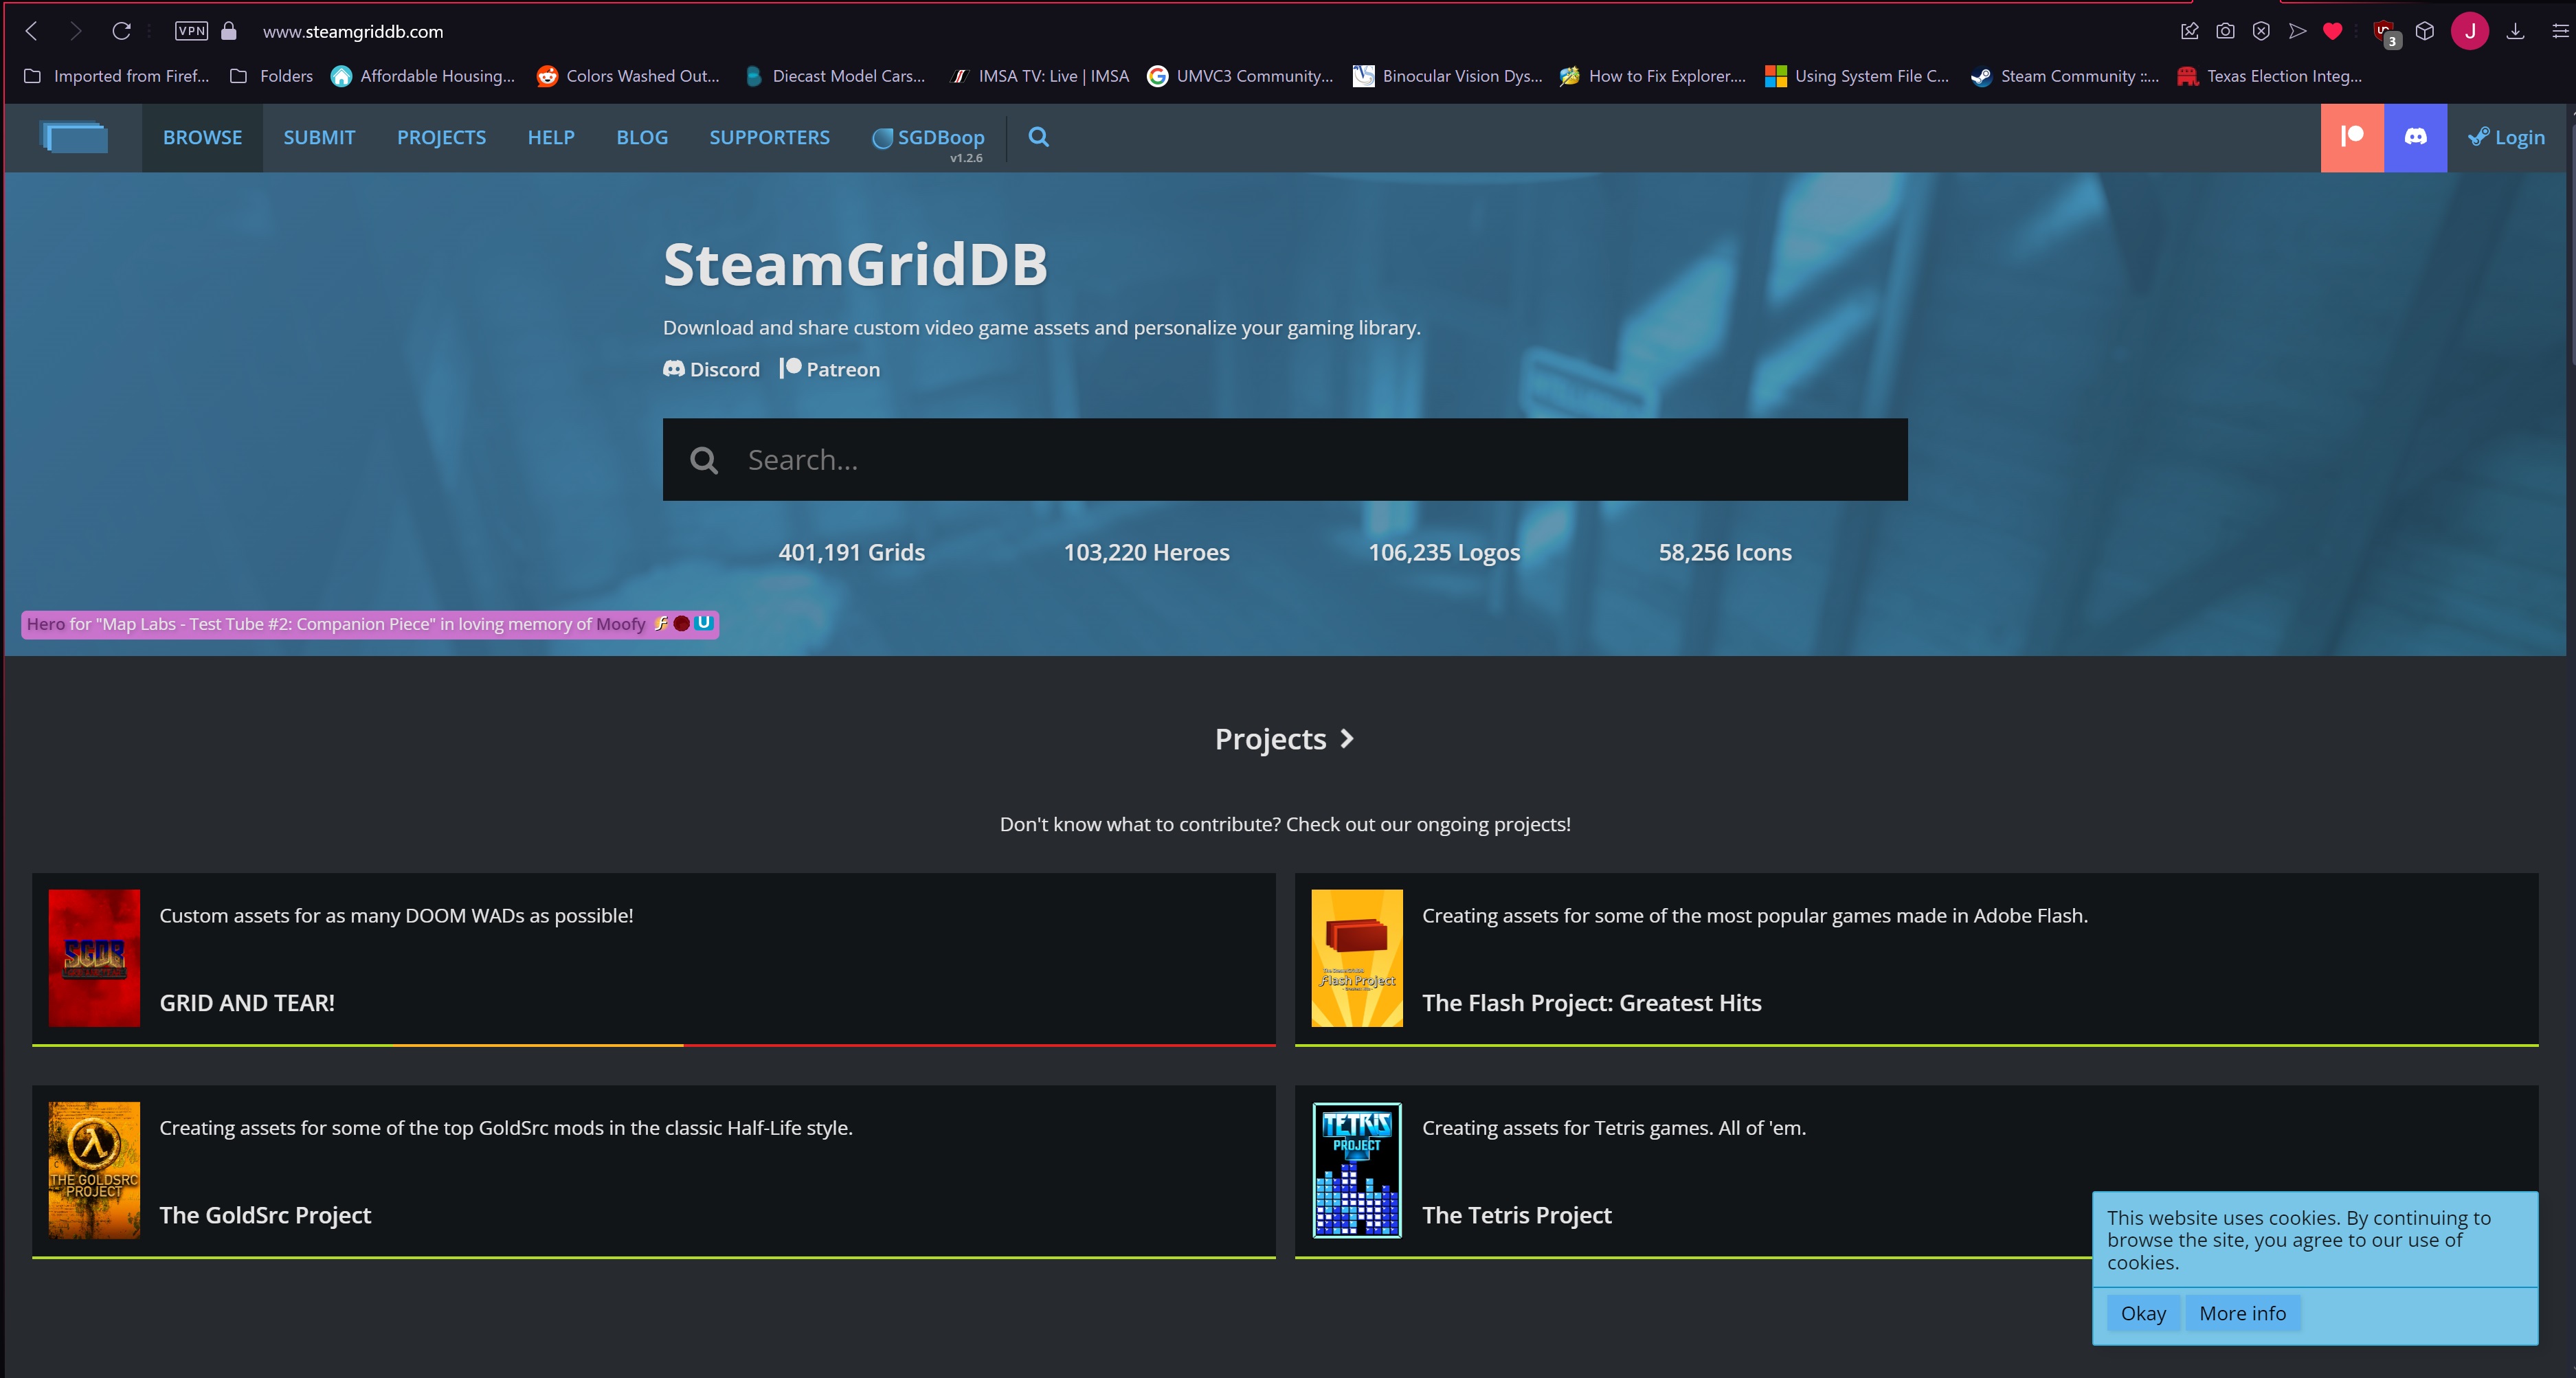The width and height of the screenshot is (2576, 1378).
Task: Expand the Projects heading chevron
Action: pos(1347,739)
